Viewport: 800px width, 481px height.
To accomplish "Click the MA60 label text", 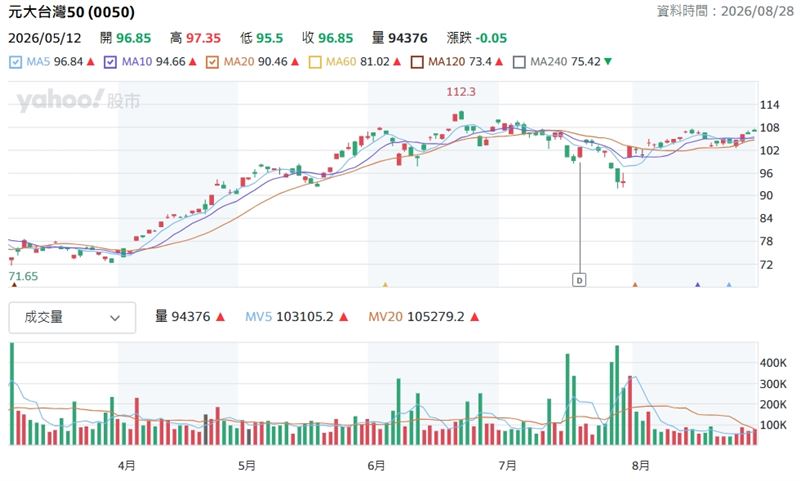I will click(x=341, y=62).
